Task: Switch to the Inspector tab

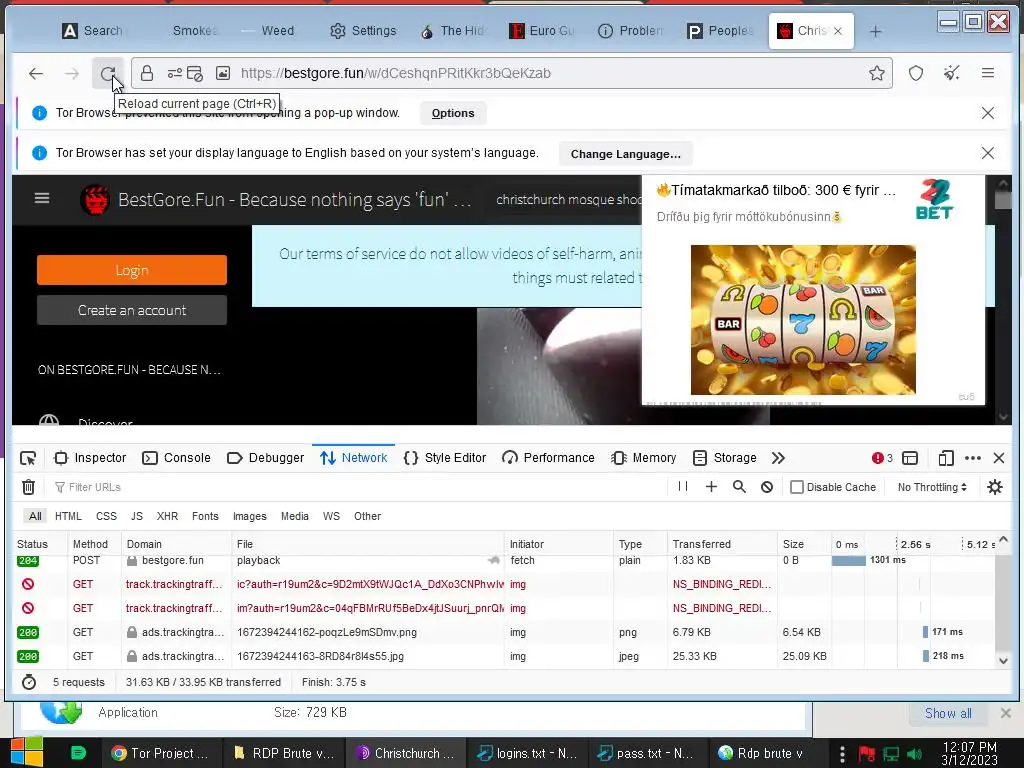Action: click(x=90, y=458)
